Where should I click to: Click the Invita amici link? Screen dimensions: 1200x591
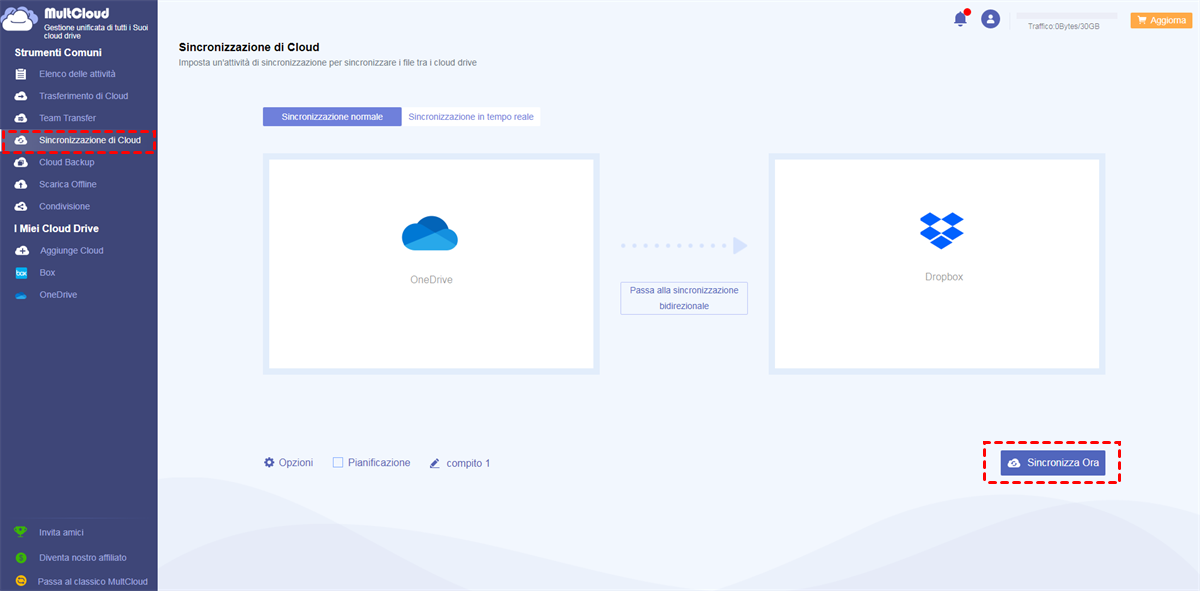pyautogui.click(x=62, y=533)
